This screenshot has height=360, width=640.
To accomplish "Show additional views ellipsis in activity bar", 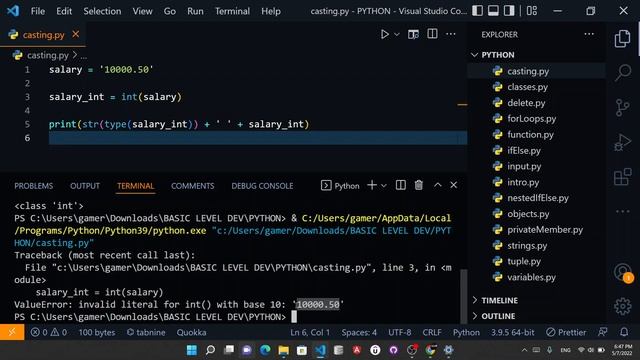I will (x=622, y=211).
